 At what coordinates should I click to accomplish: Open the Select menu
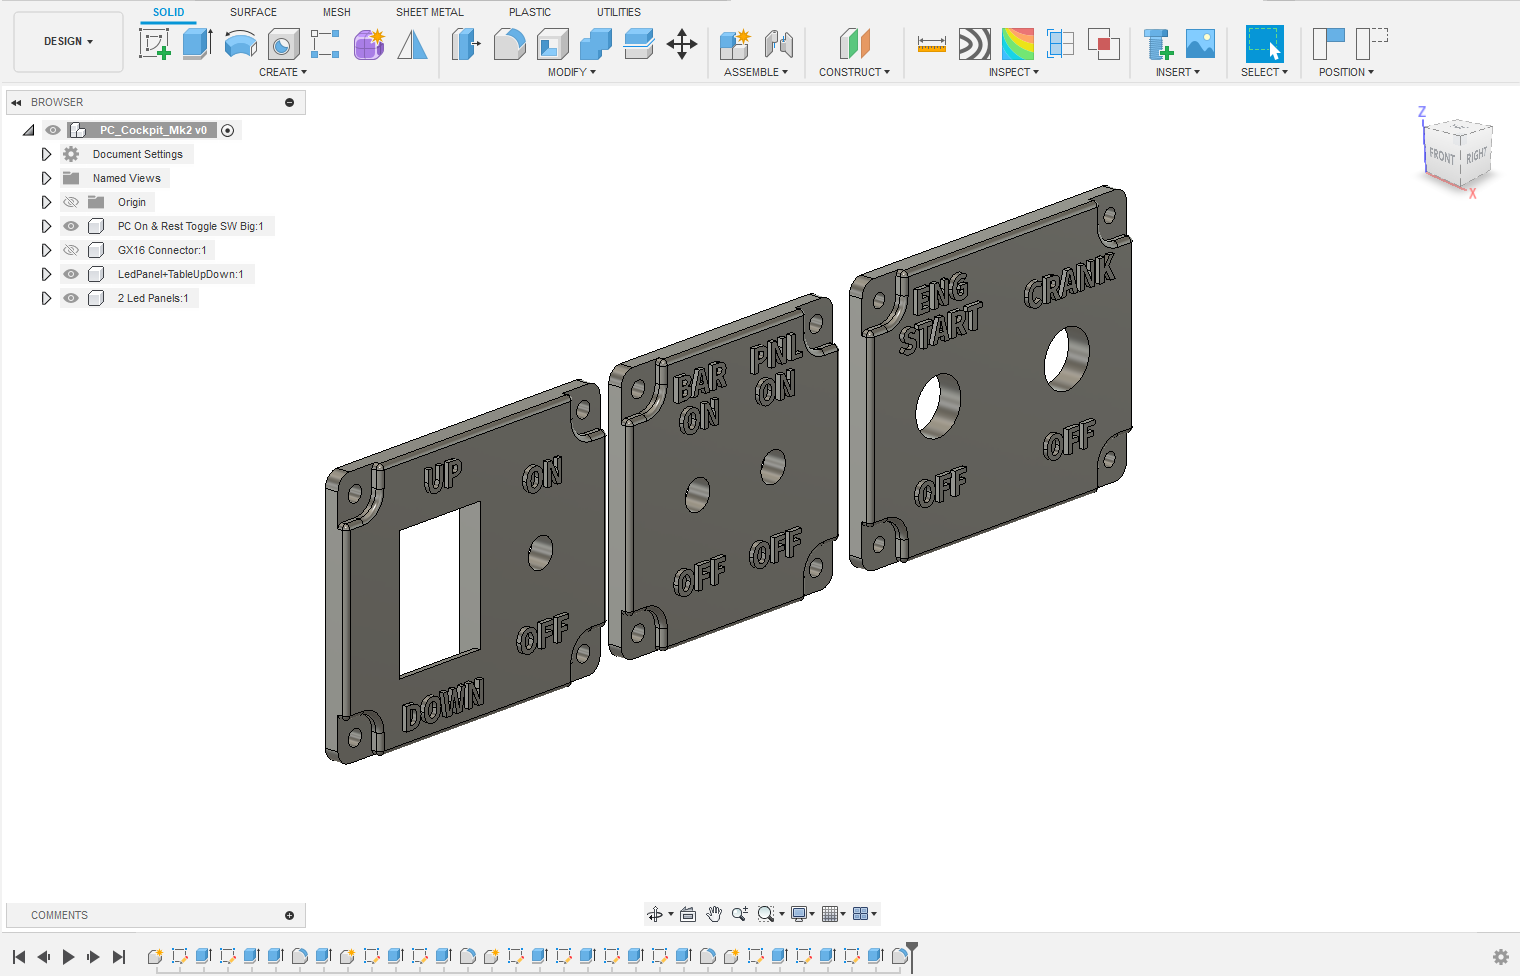click(1264, 72)
